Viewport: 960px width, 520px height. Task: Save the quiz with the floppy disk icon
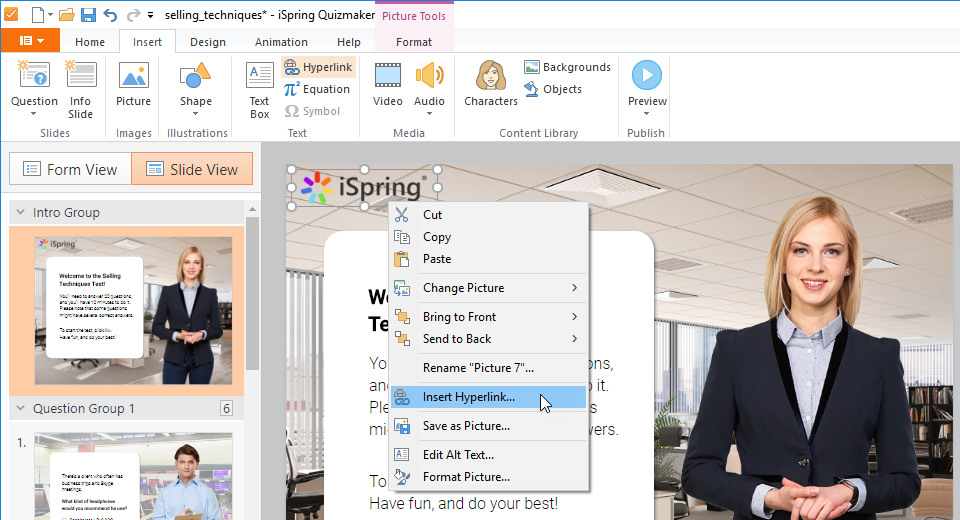[x=88, y=15]
